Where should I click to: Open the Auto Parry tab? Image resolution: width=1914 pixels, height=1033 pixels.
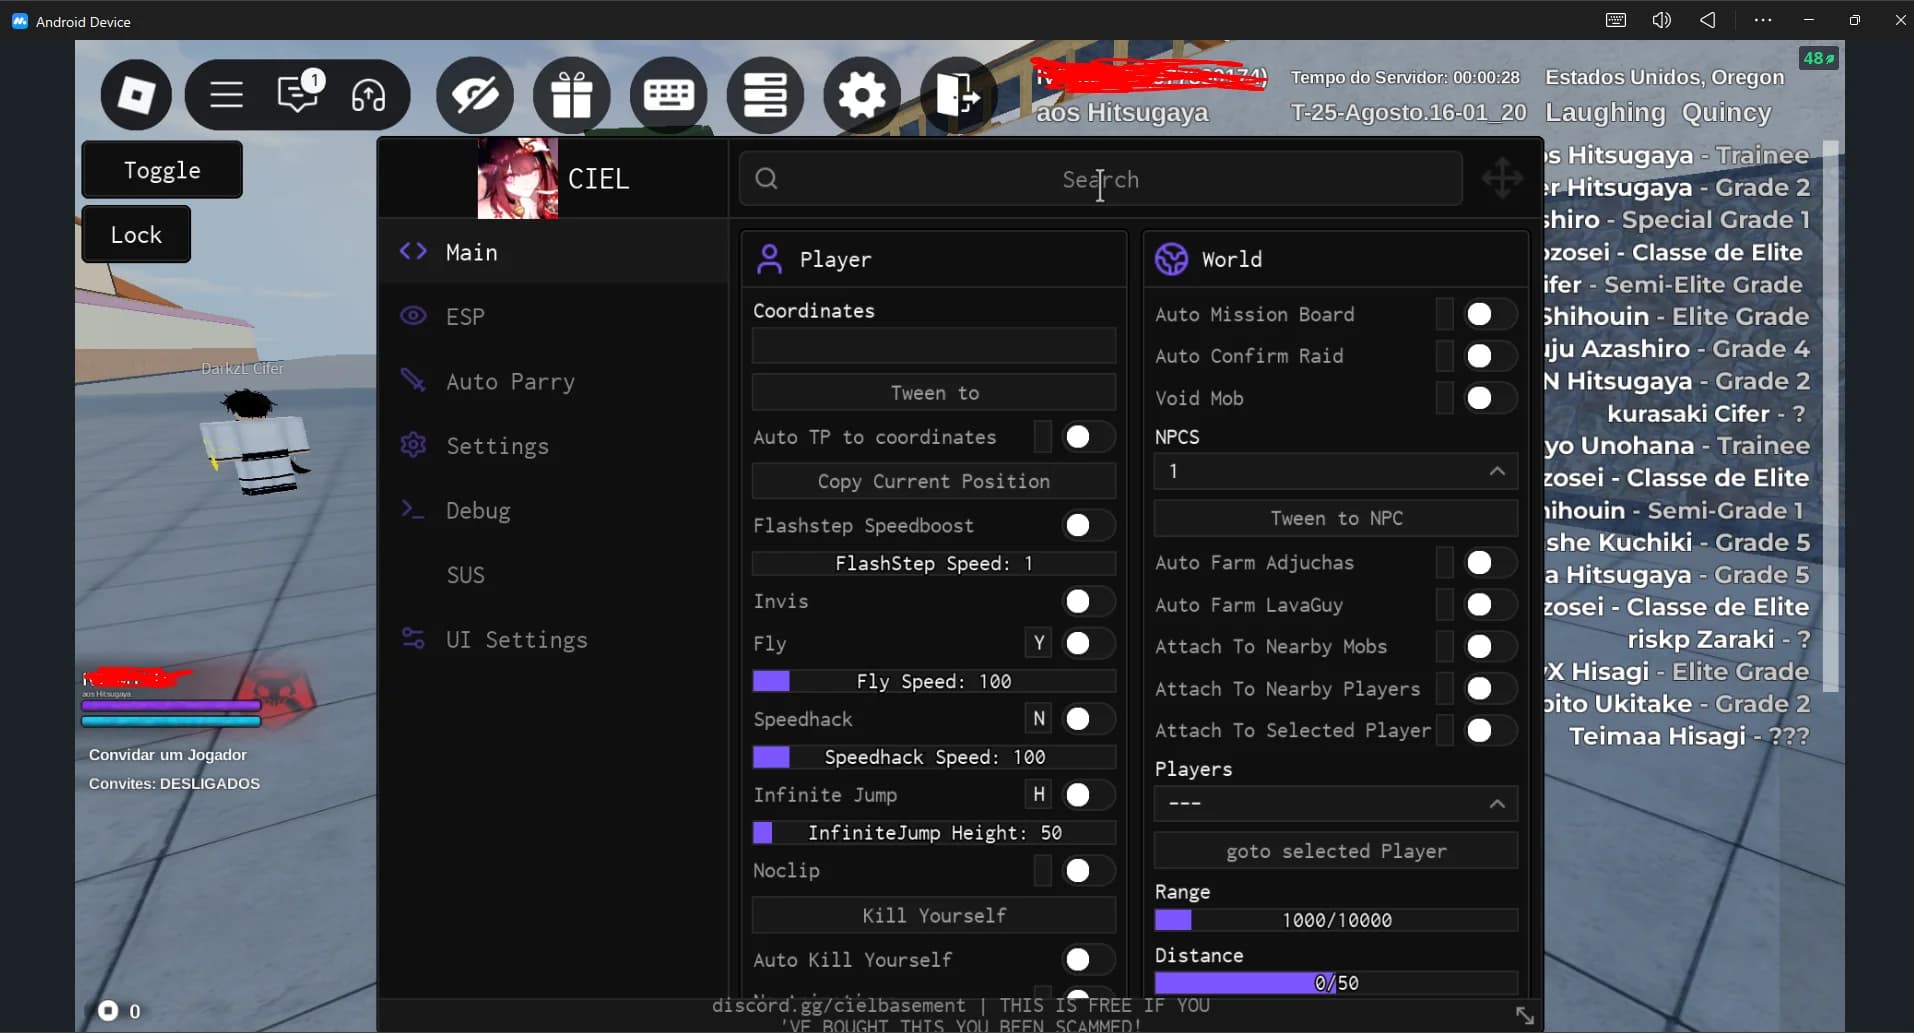coord(510,382)
